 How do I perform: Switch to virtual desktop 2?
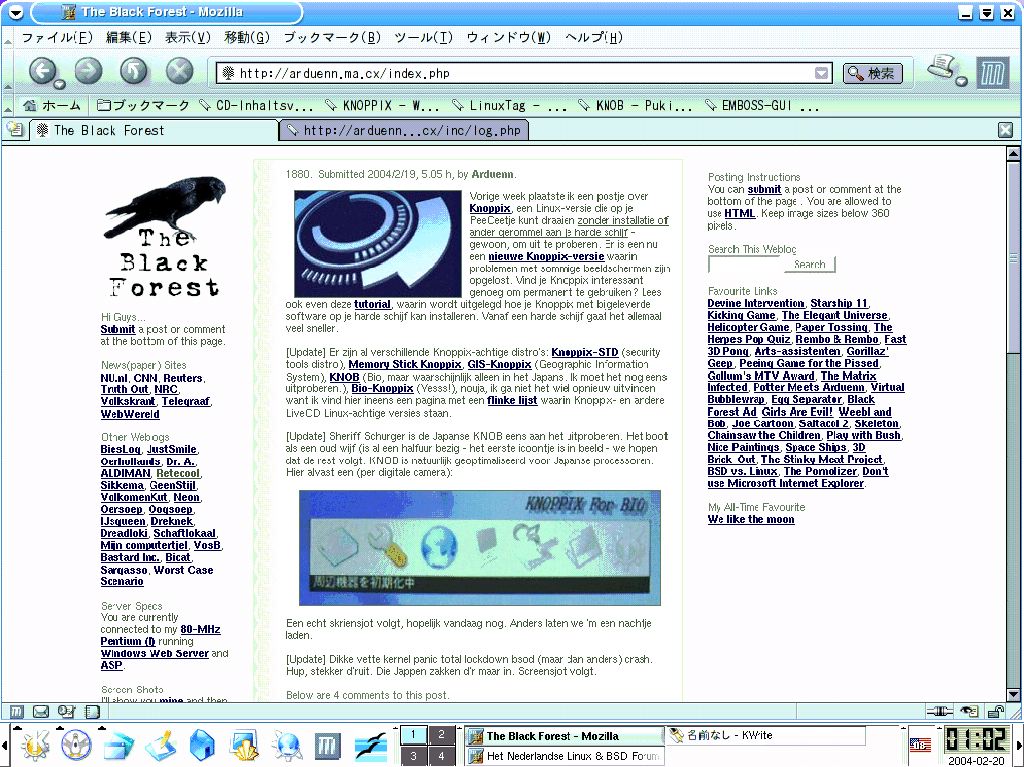tap(441, 735)
